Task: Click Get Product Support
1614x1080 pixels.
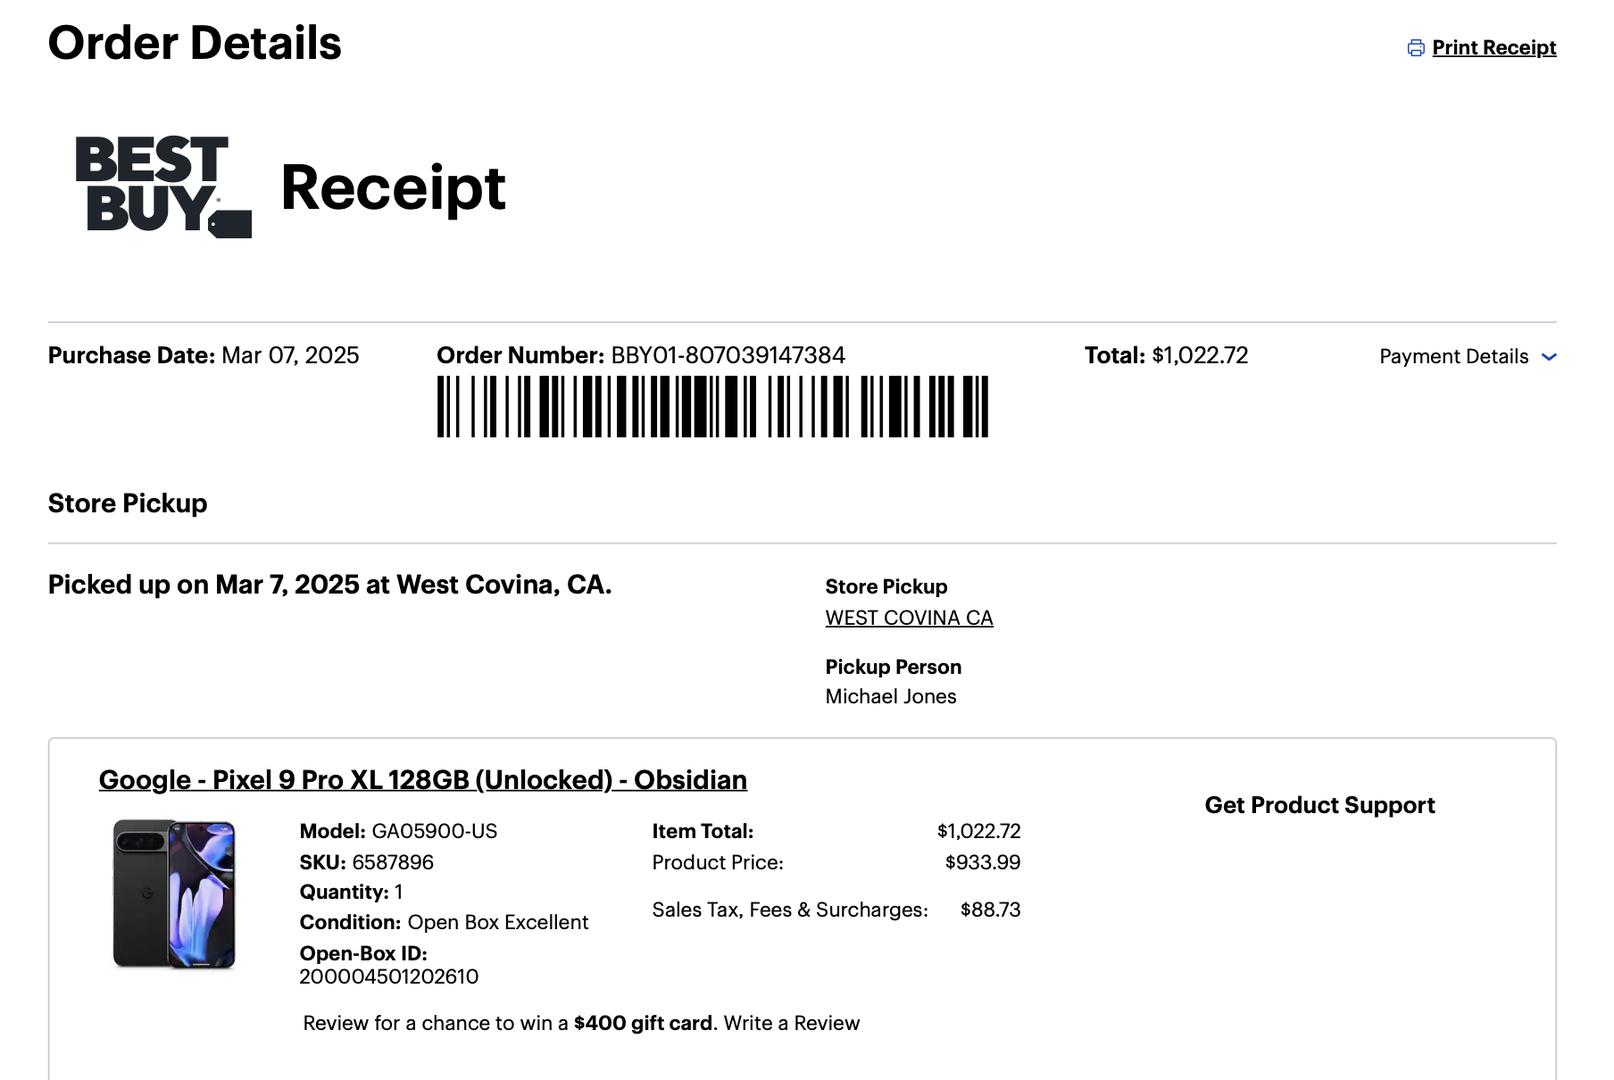Action: [x=1319, y=805]
